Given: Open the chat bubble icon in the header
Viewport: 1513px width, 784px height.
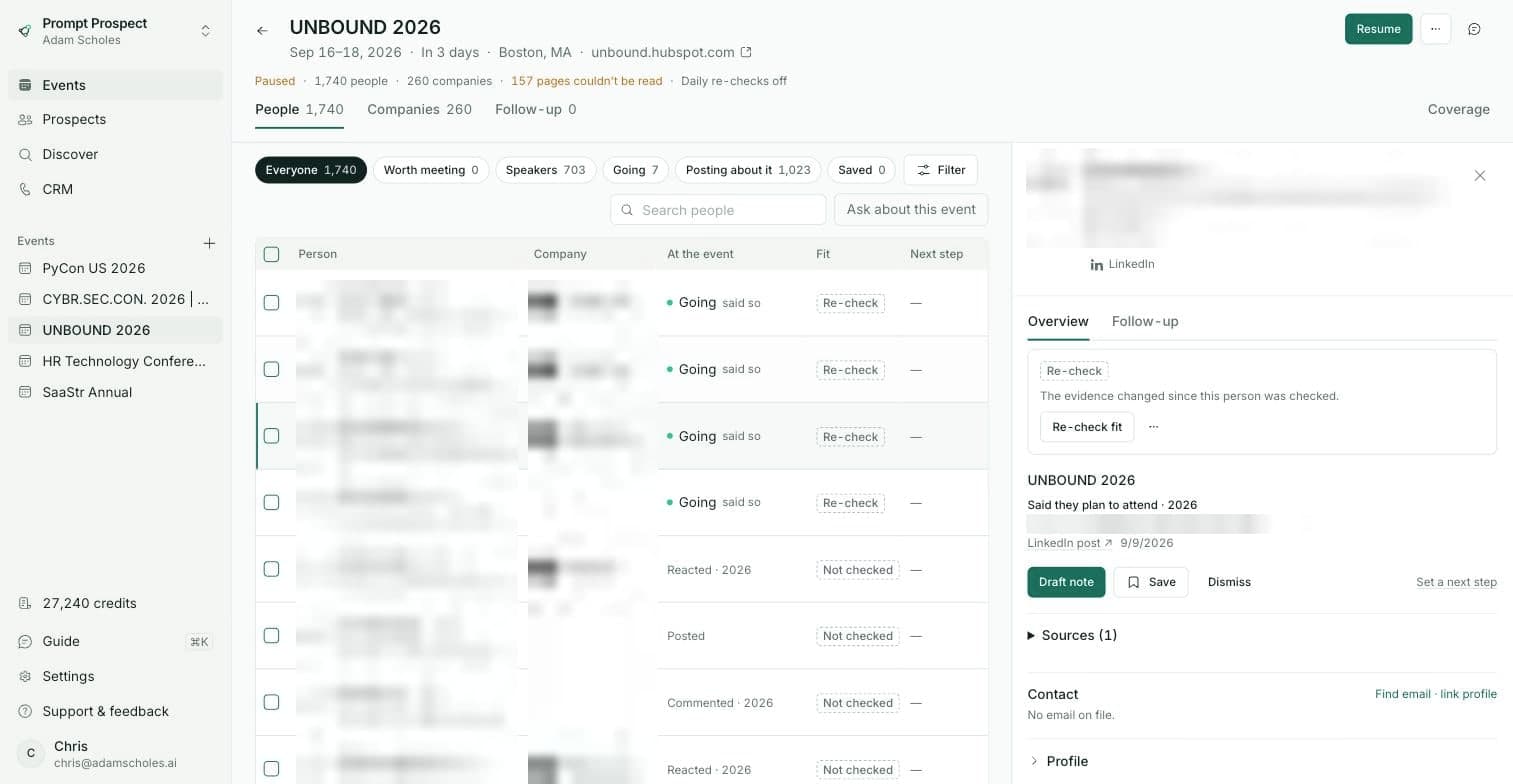Looking at the screenshot, I should pos(1474,29).
